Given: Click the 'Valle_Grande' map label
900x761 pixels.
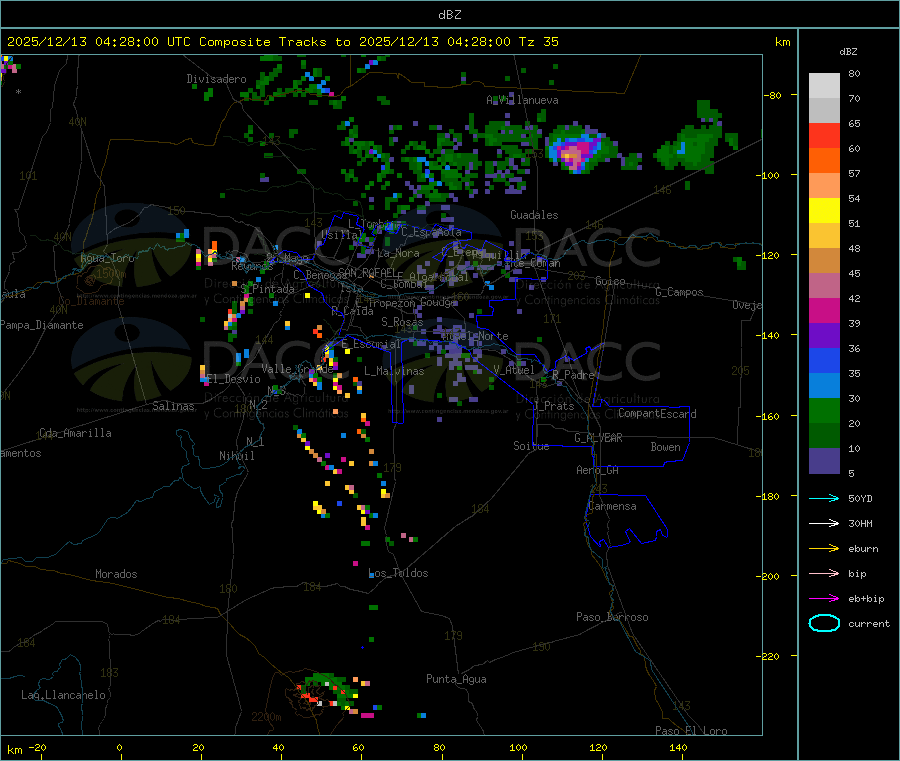Looking at the screenshot, I should coord(297,368).
